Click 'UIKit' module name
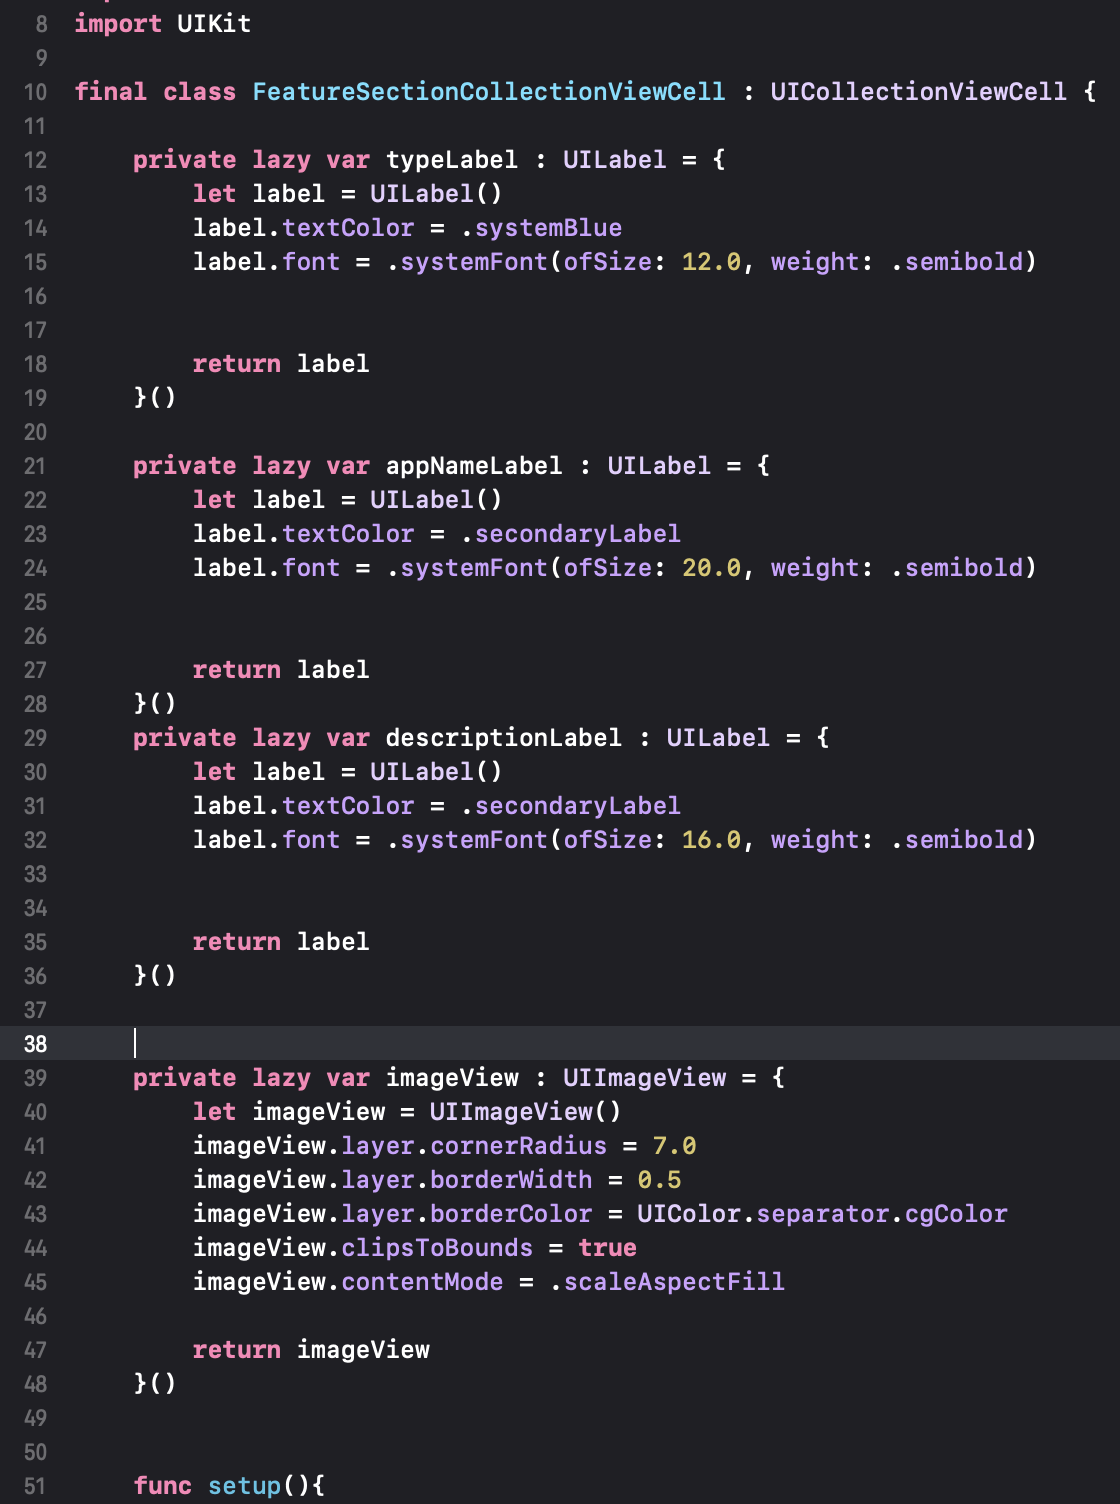 [214, 24]
